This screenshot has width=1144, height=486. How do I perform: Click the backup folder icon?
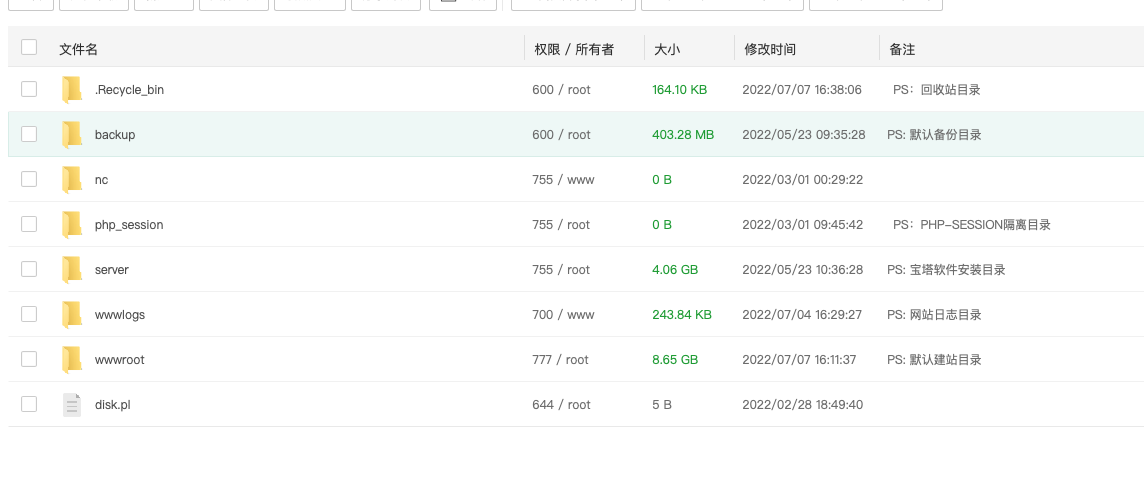[x=72, y=135]
